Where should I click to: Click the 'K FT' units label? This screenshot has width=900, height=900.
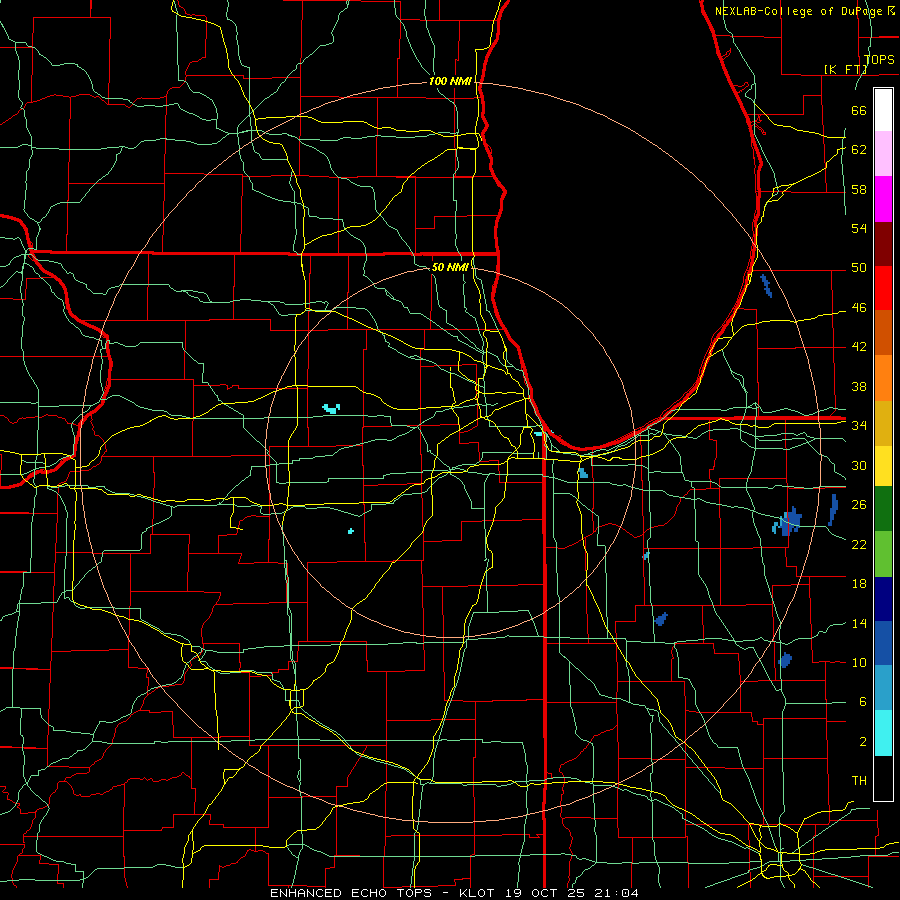[x=845, y=69]
